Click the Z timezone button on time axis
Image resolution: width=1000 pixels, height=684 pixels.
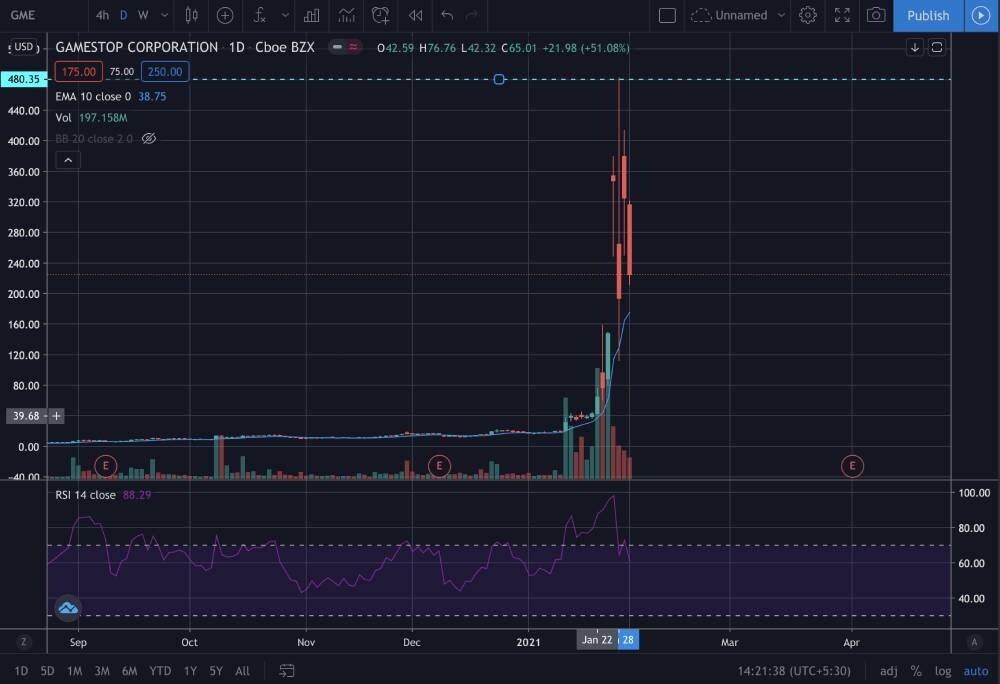click(24, 642)
